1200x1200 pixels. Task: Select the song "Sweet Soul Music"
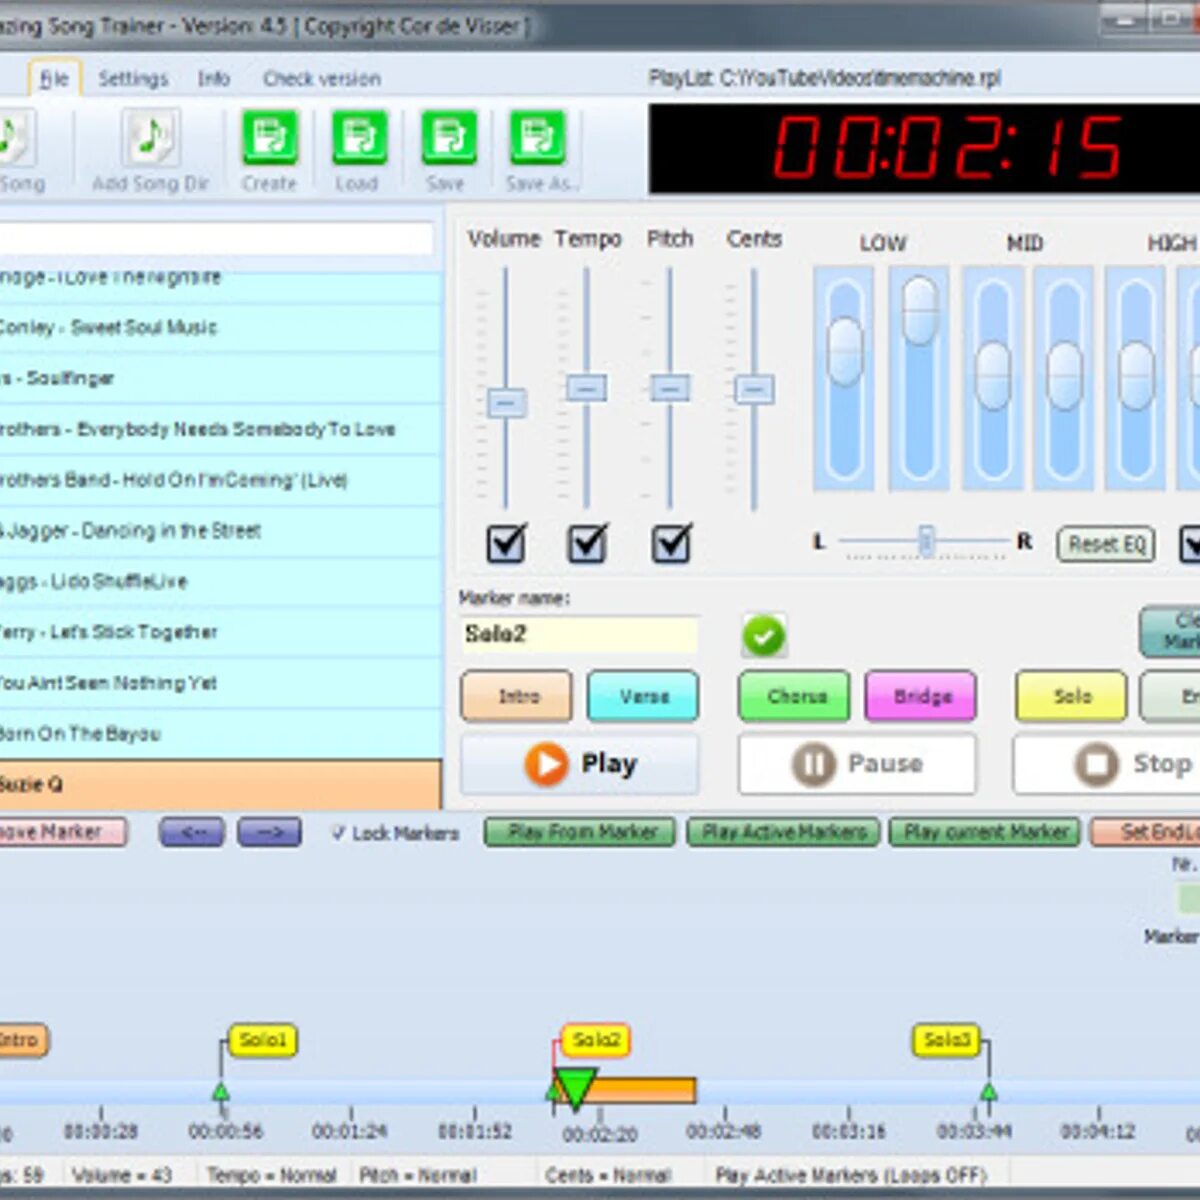click(x=220, y=328)
